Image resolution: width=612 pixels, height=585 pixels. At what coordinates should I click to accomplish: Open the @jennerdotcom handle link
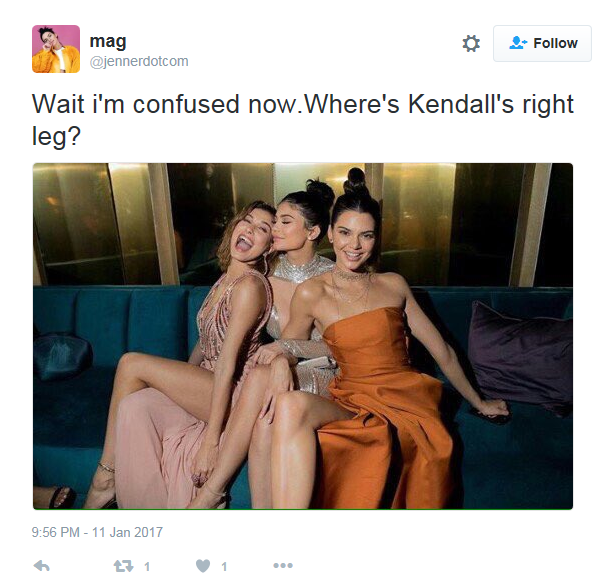(139, 61)
